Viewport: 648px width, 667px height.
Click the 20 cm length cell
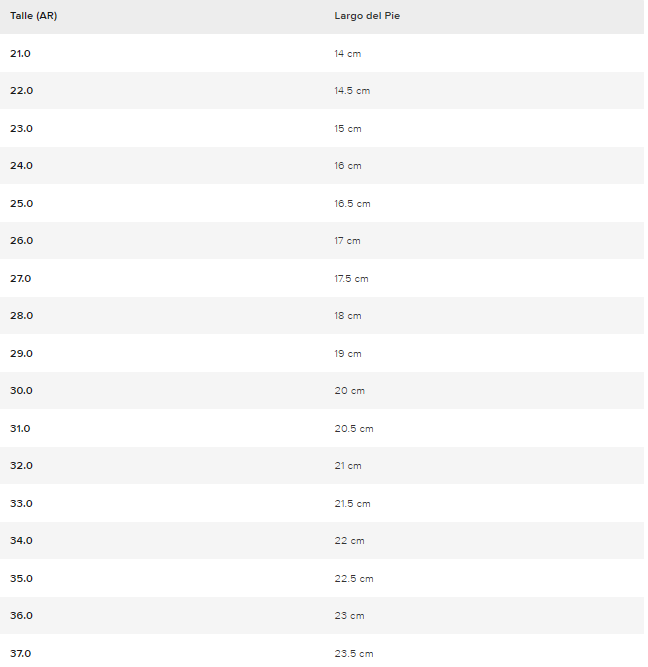click(349, 391)
